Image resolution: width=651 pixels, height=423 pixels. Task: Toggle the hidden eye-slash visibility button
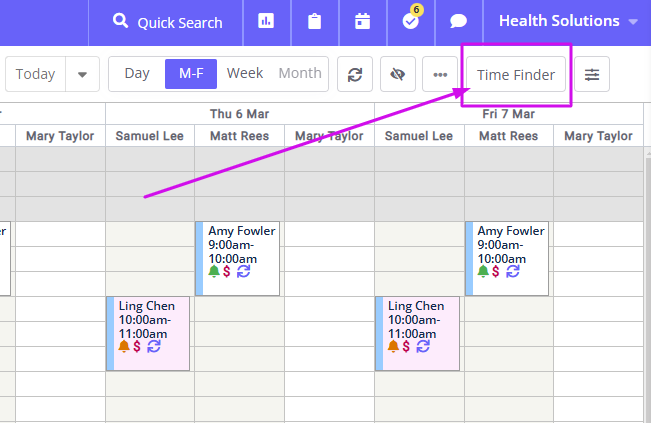[397, 74]
